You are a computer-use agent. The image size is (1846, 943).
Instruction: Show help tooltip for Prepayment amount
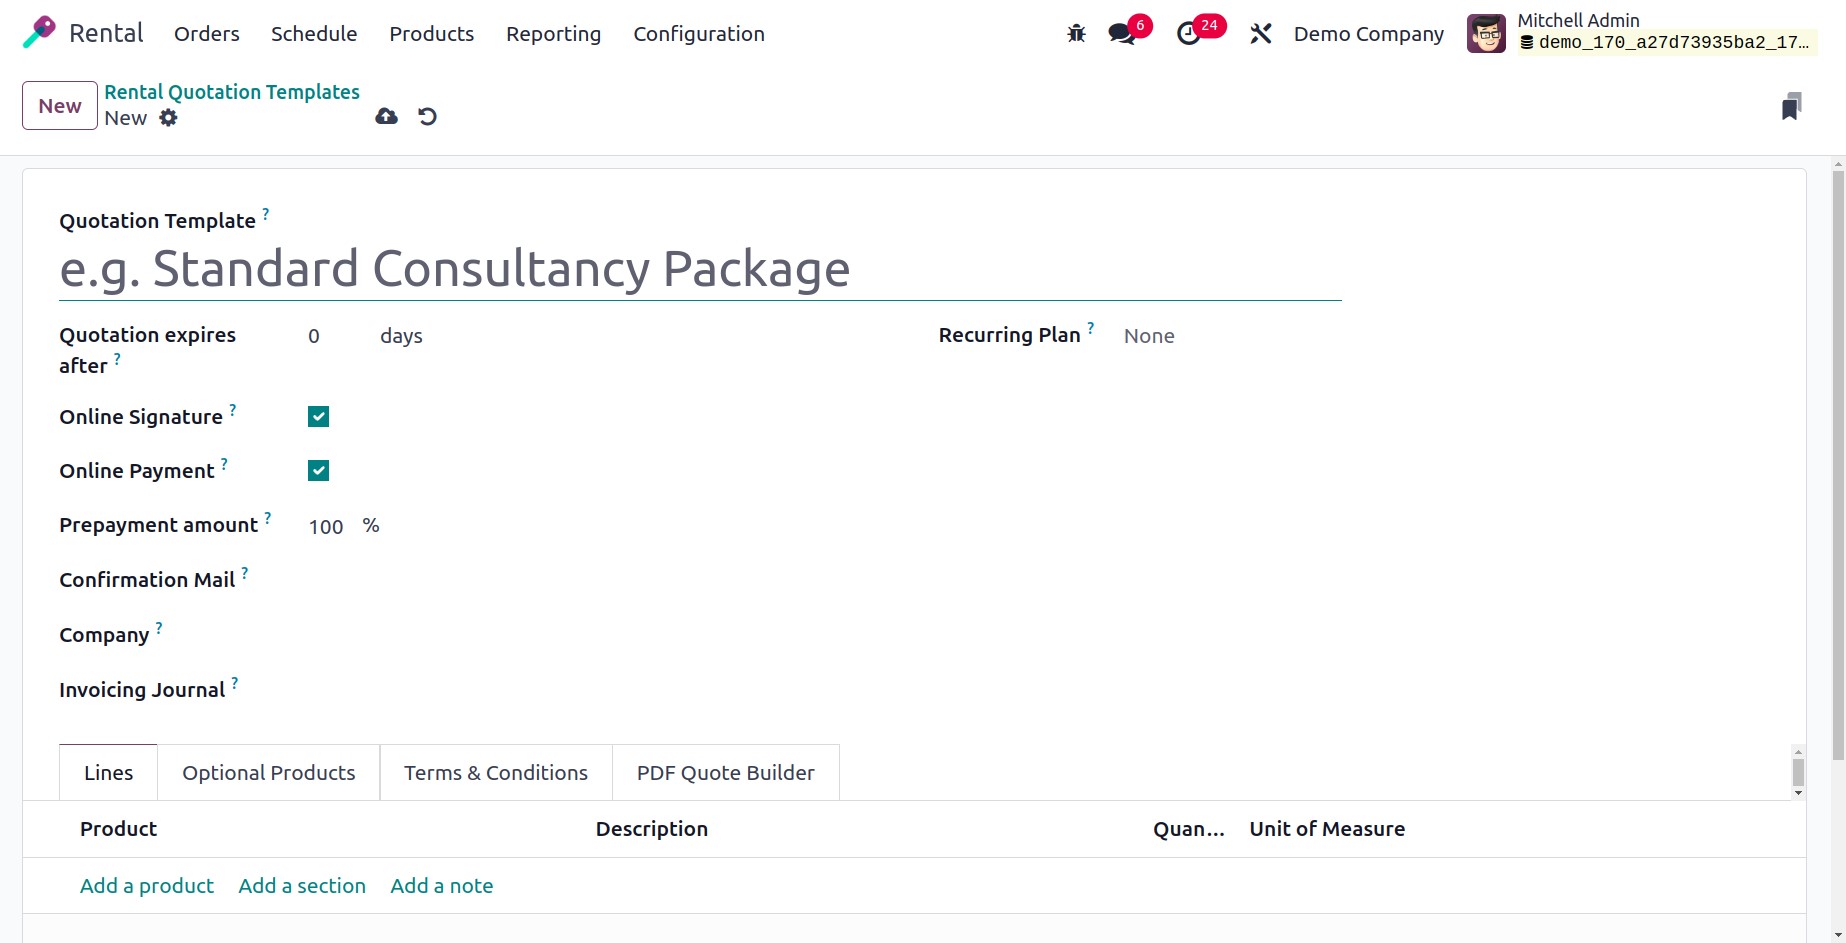click(267, 517)
